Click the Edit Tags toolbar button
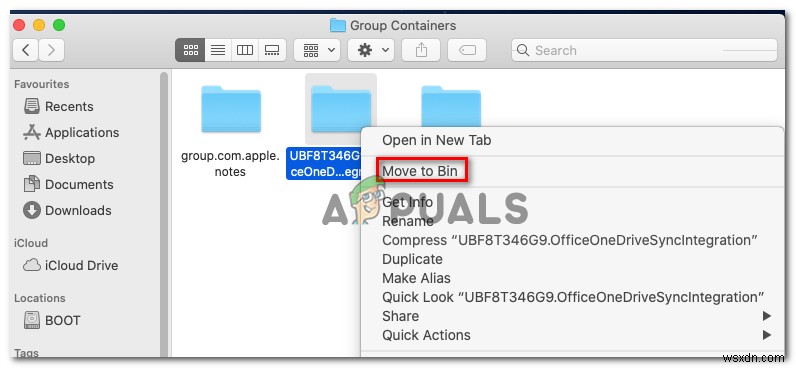796x368 pixels. coord(467,50)
